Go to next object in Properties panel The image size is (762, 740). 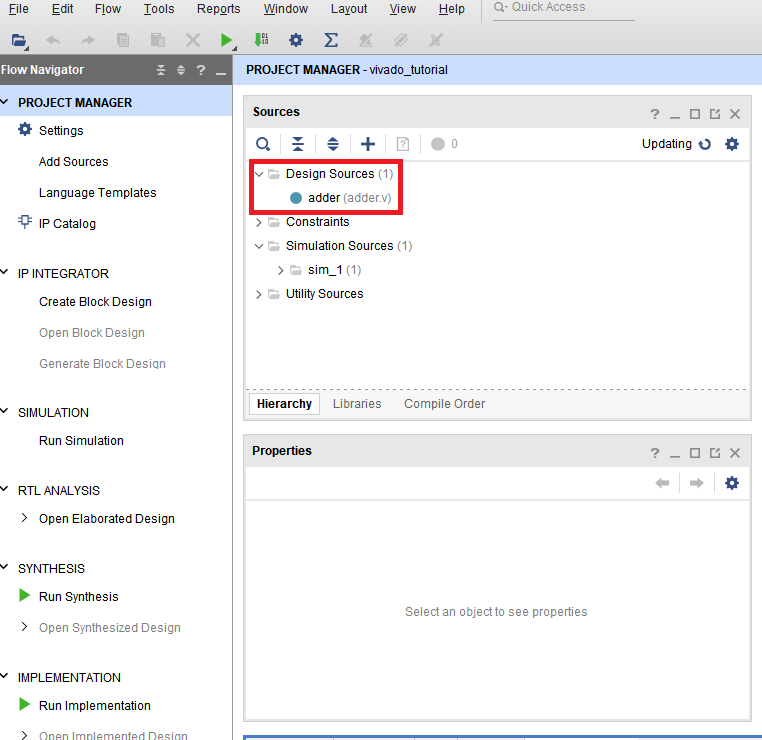696,483
